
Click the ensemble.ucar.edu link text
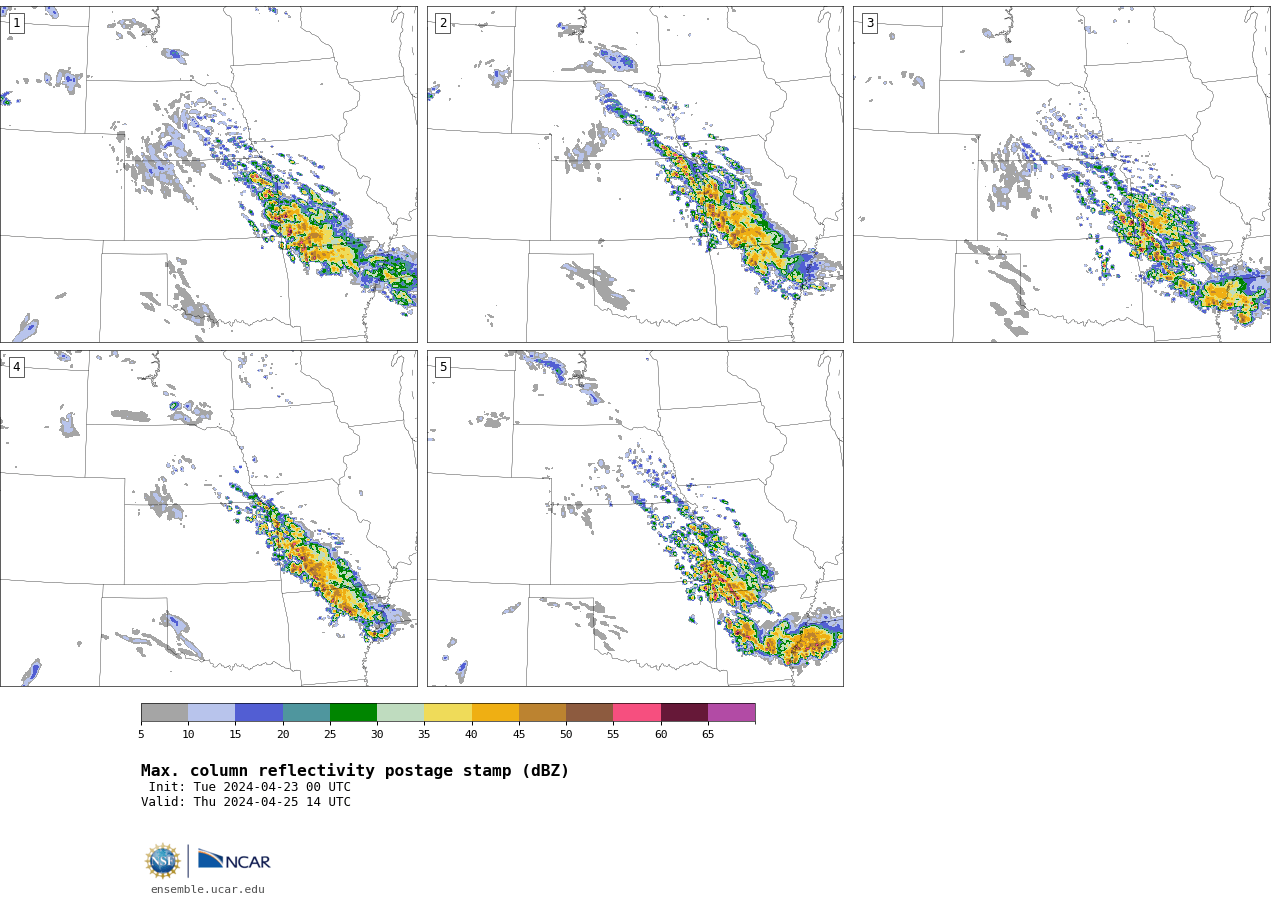pyautogui.click(x=208, y=889)
